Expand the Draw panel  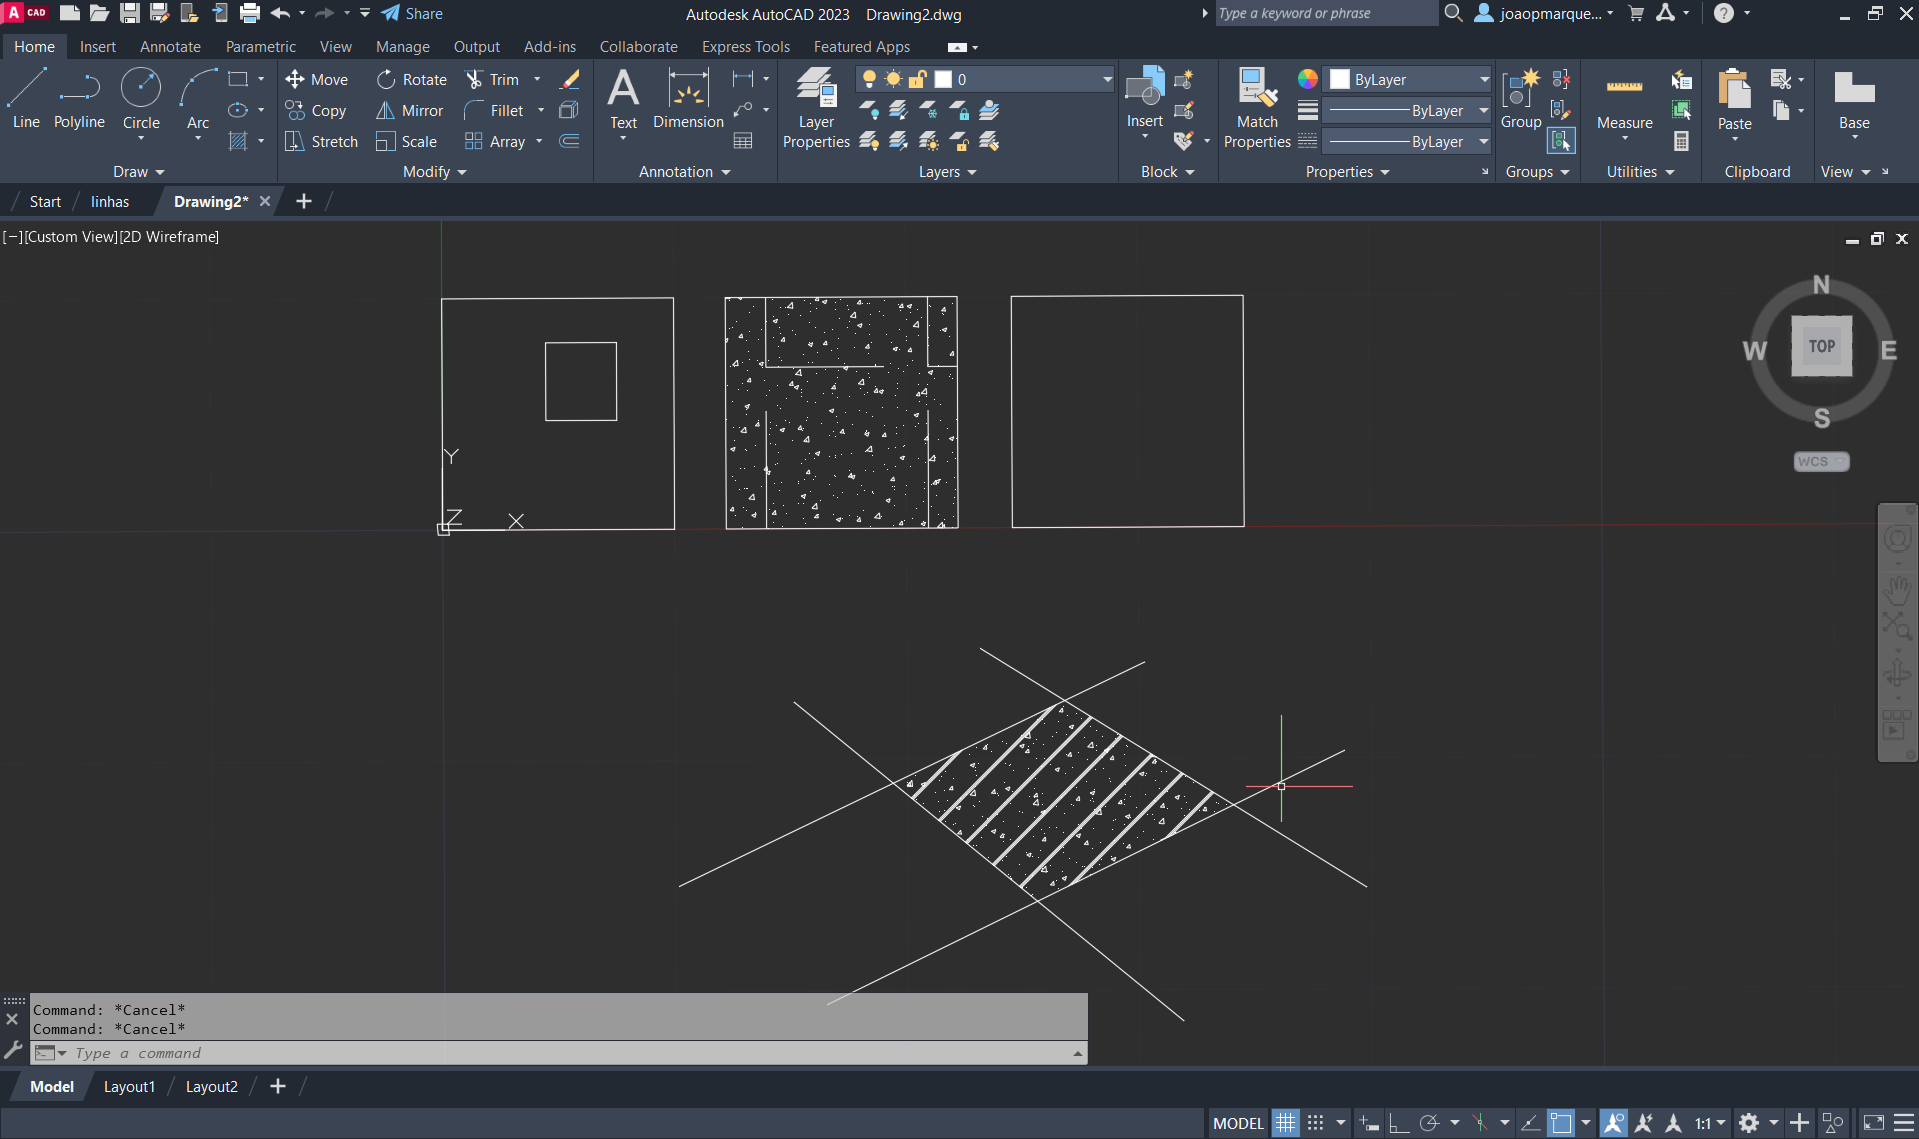[138, 172]
